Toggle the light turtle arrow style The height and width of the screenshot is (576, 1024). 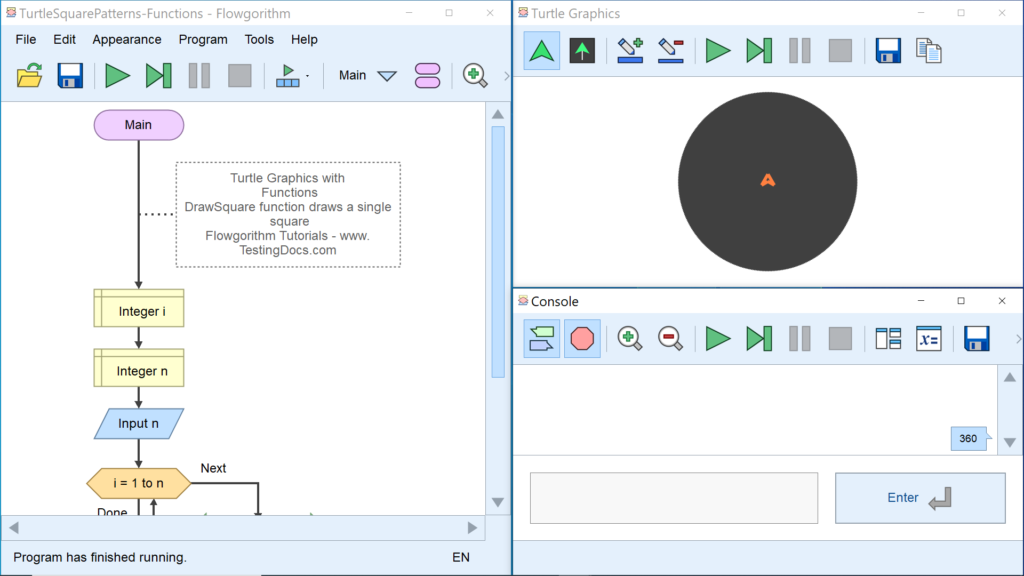coord(541,50)
